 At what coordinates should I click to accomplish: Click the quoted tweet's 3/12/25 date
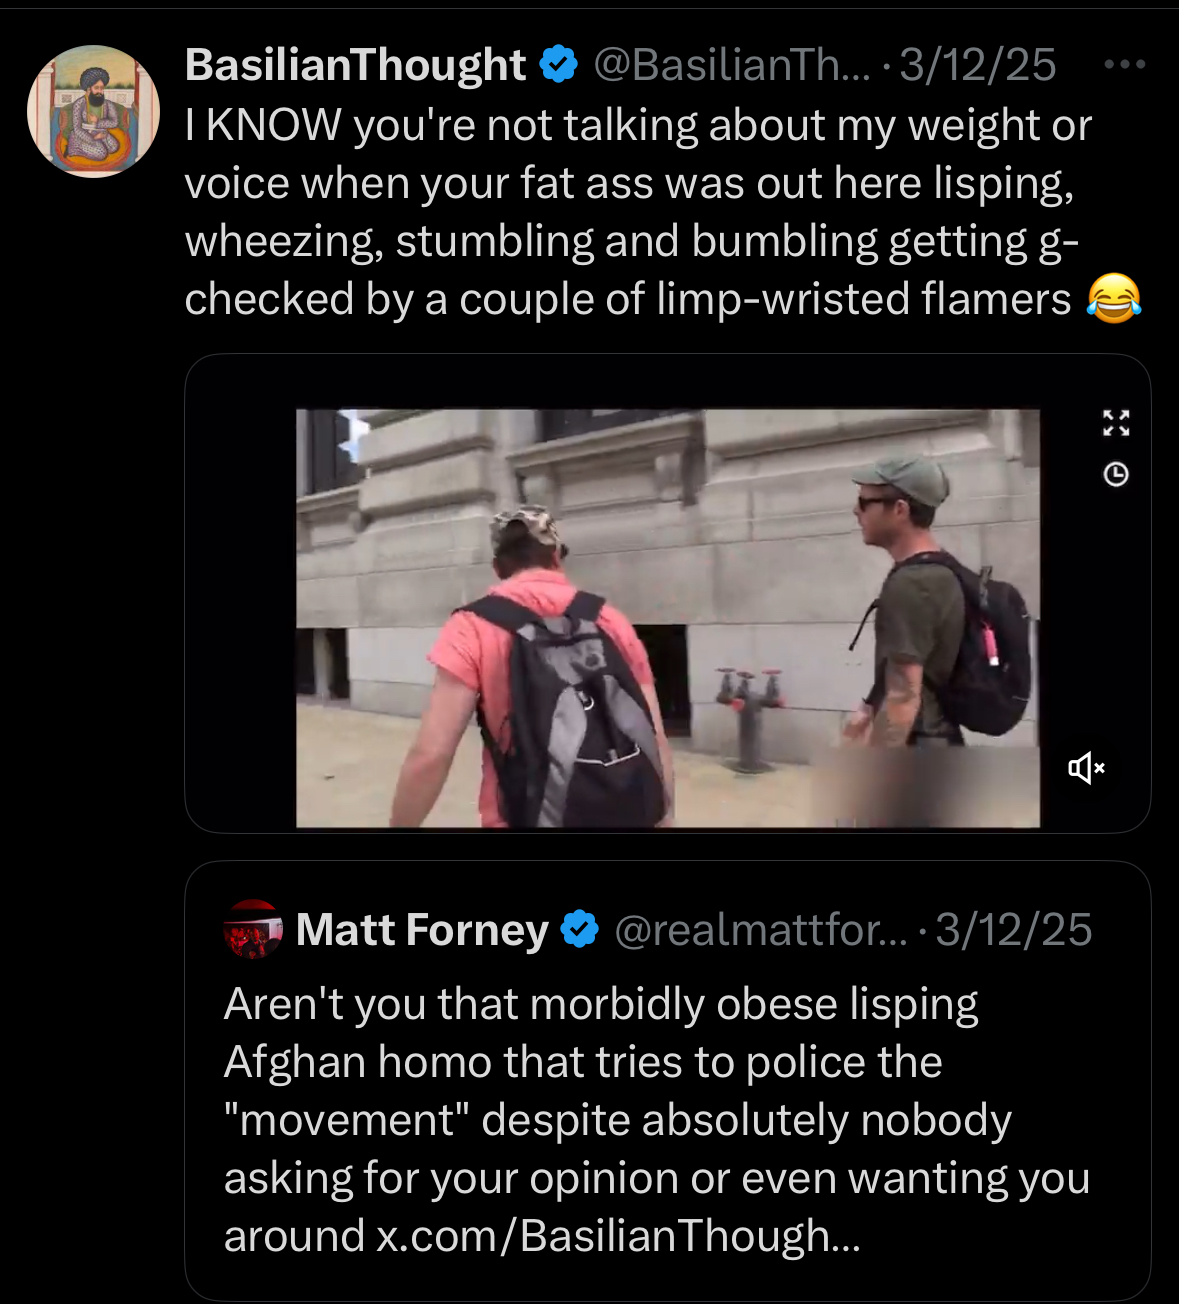pos(1013,930)
